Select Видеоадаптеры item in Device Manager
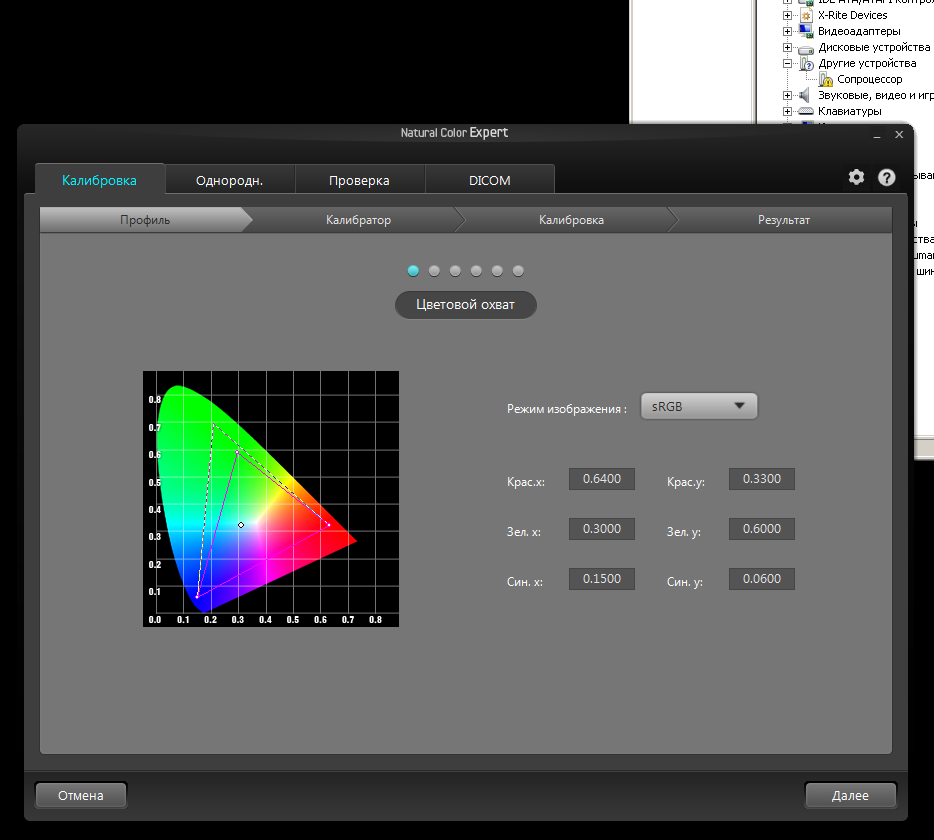The width and height of the screenshot is (934, 840). pos(859,31)
